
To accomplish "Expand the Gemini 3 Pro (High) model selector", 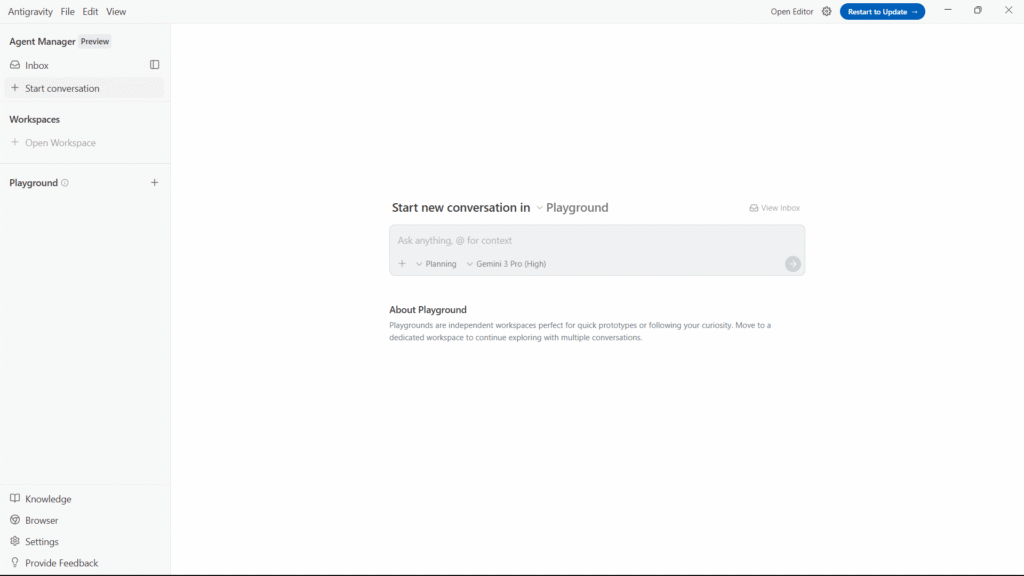I will (506, 264).
